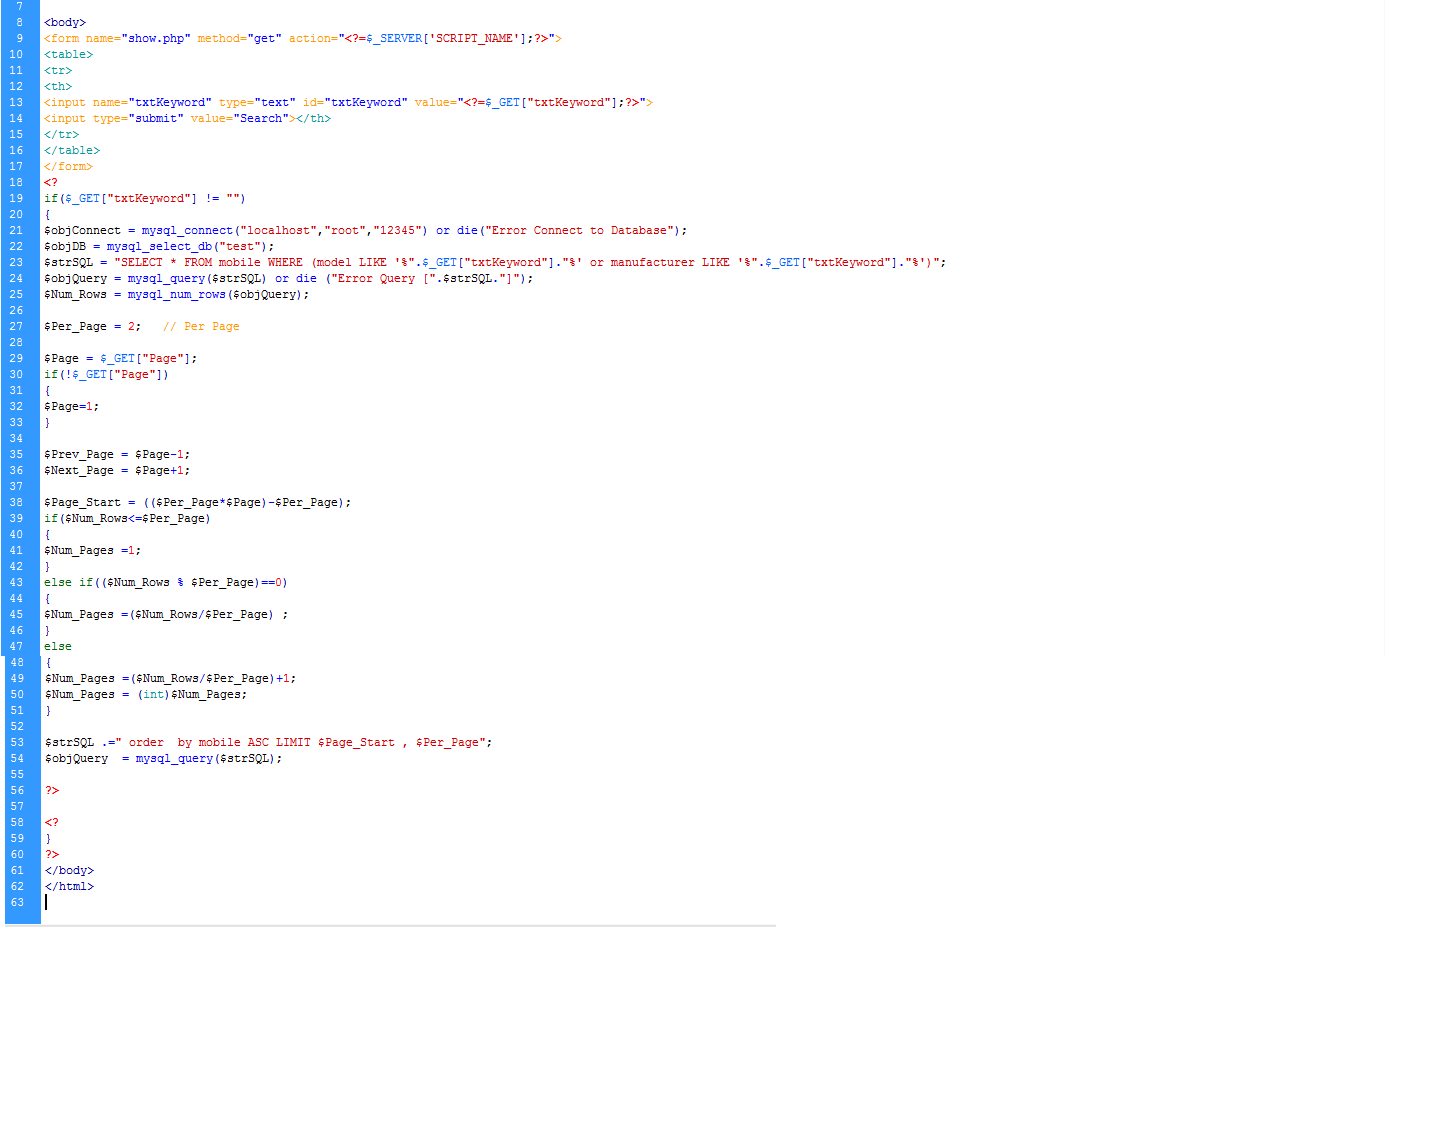This screenshot has width=1434, height=1135.
Task: Click the // Per Page comment
Action: pos(201,326)
